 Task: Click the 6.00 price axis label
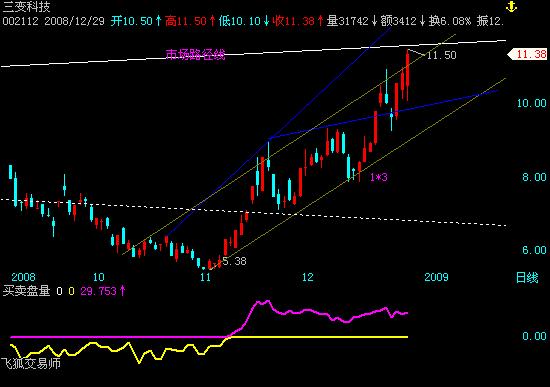point(534,250)
